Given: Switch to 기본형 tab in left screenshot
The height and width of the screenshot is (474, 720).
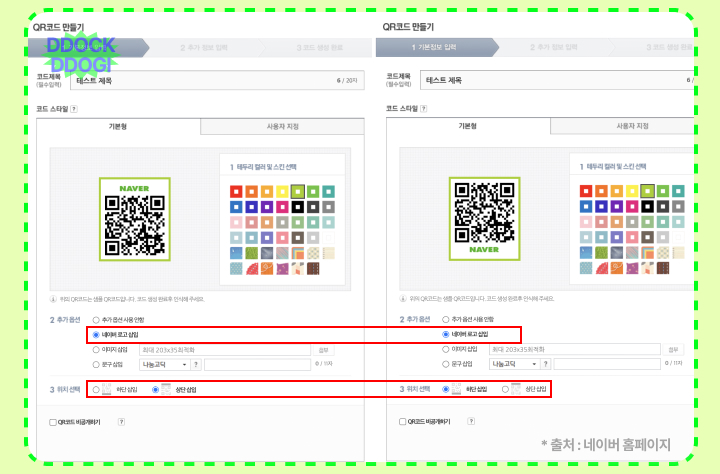Looking at the screenshot, I should [x=118, y=126].
